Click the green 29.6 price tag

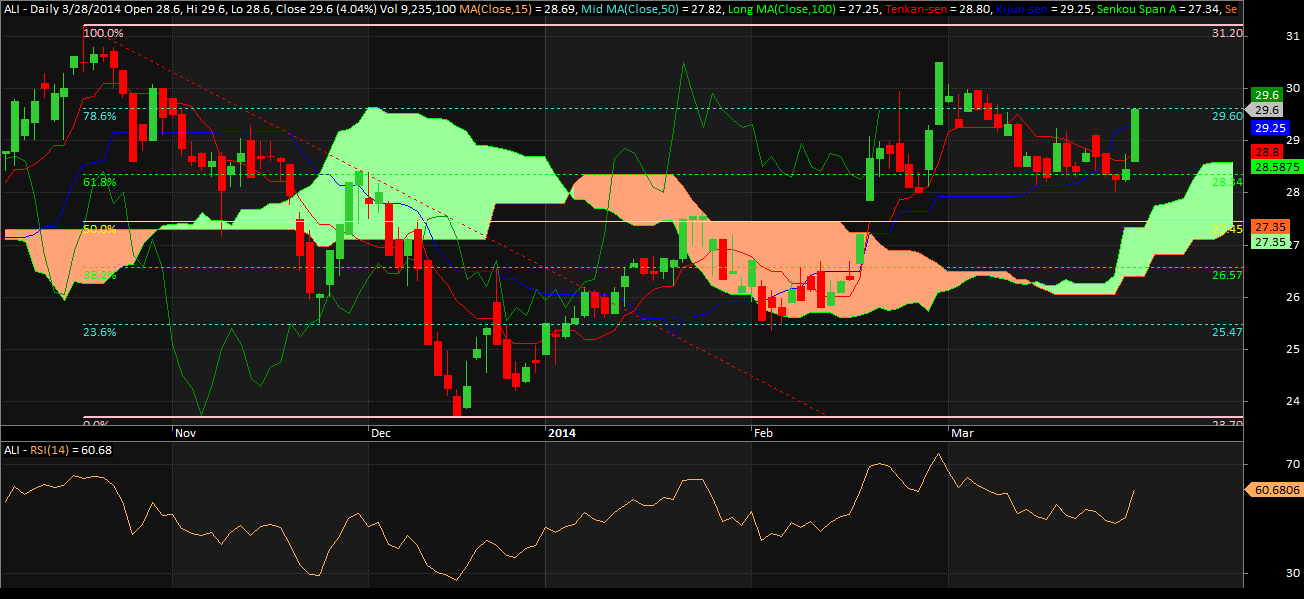click(1268, 94)
